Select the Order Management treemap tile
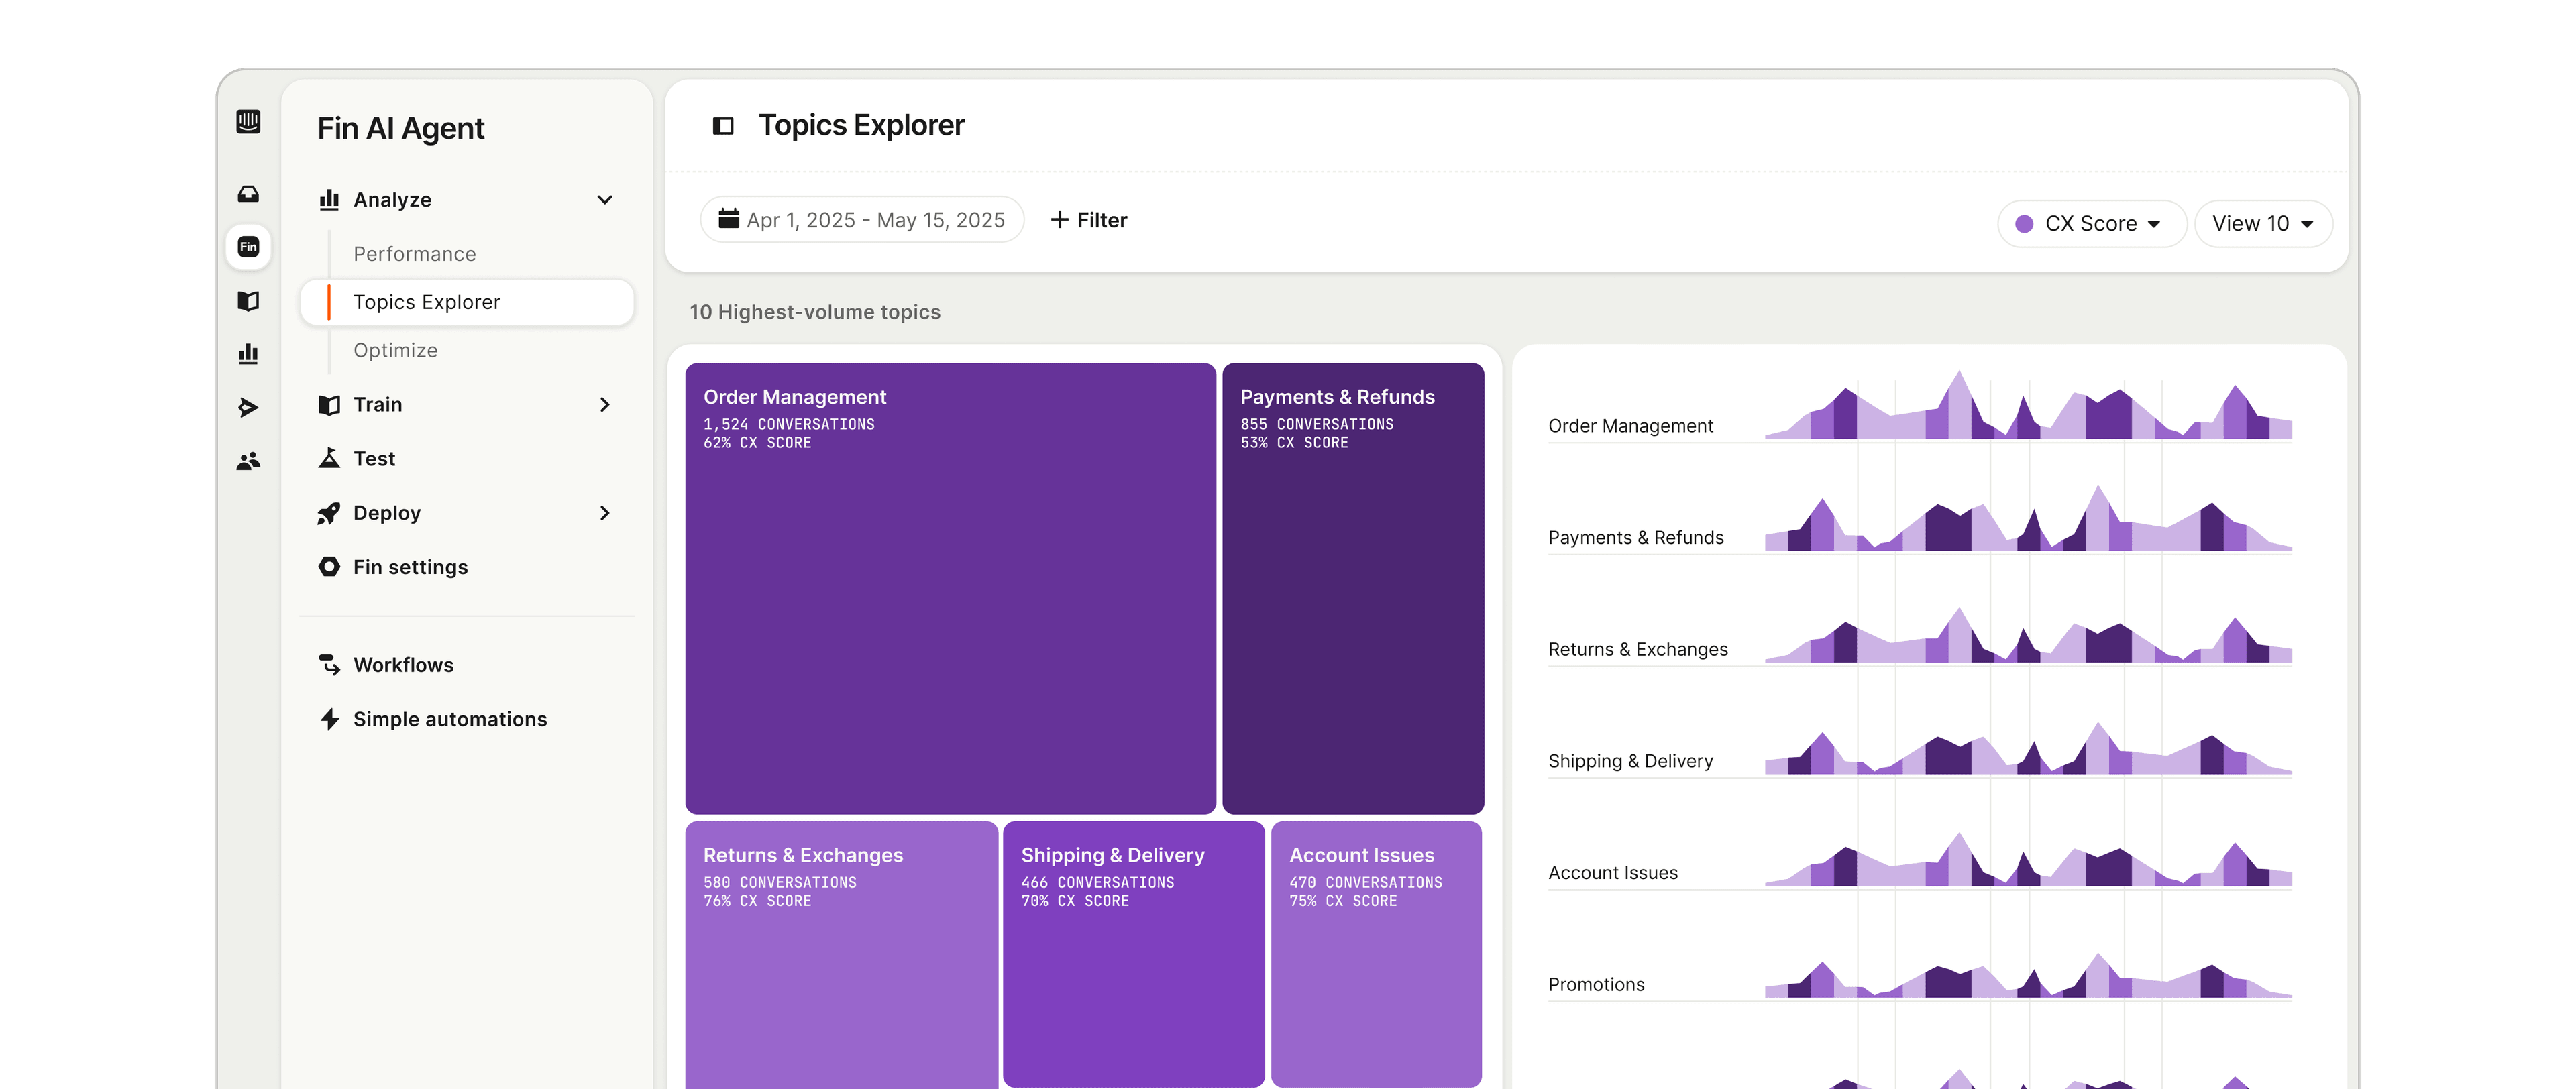The height and width of the screenshot is (1089, 2576). pos(950,588)
